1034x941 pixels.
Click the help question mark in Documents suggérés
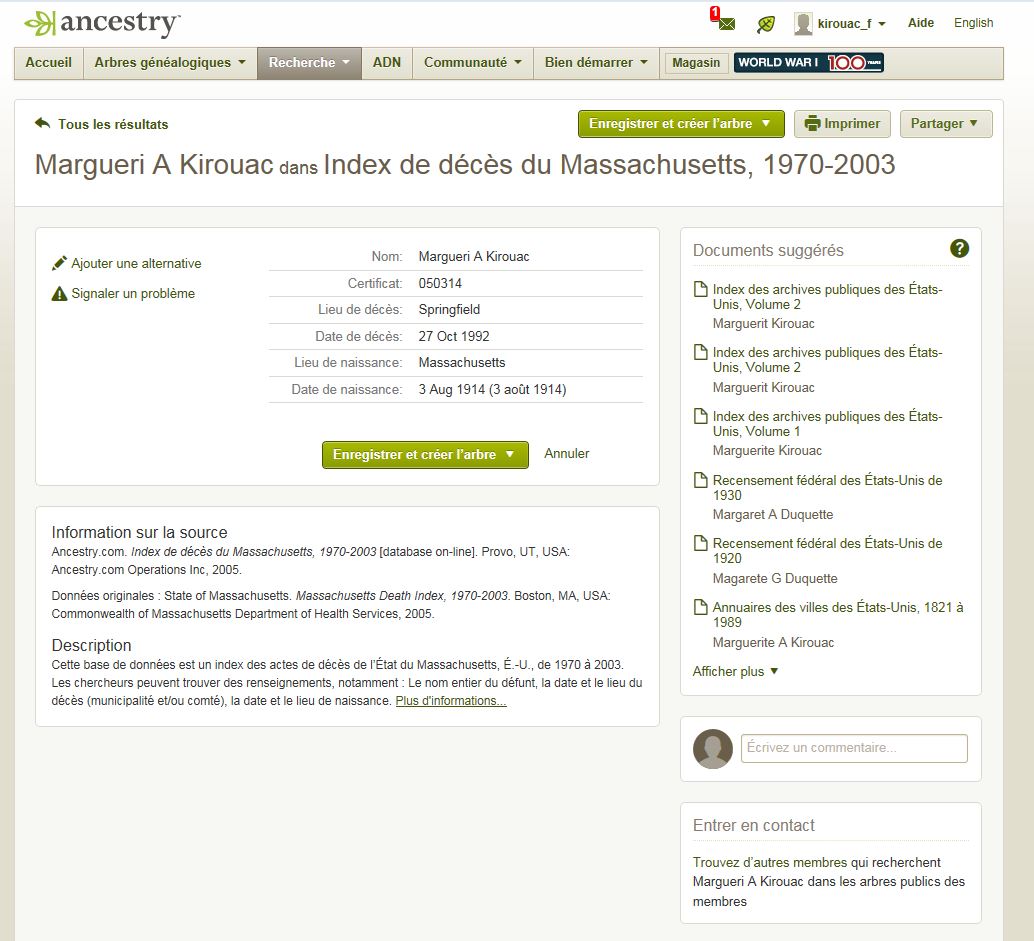click(x=959, y=249)
